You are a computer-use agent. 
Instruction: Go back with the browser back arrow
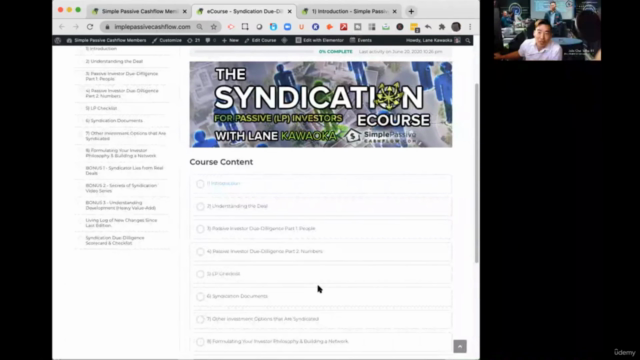click(x=62, y=27)
